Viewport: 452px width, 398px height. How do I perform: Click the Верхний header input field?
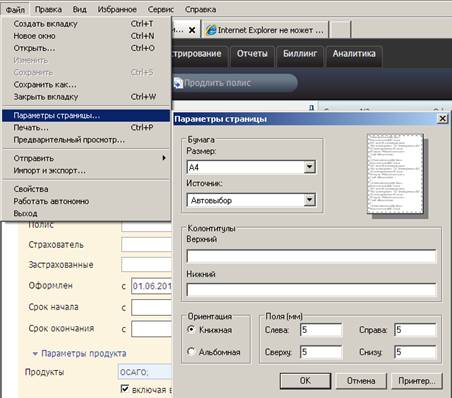(x=311, y=256)
